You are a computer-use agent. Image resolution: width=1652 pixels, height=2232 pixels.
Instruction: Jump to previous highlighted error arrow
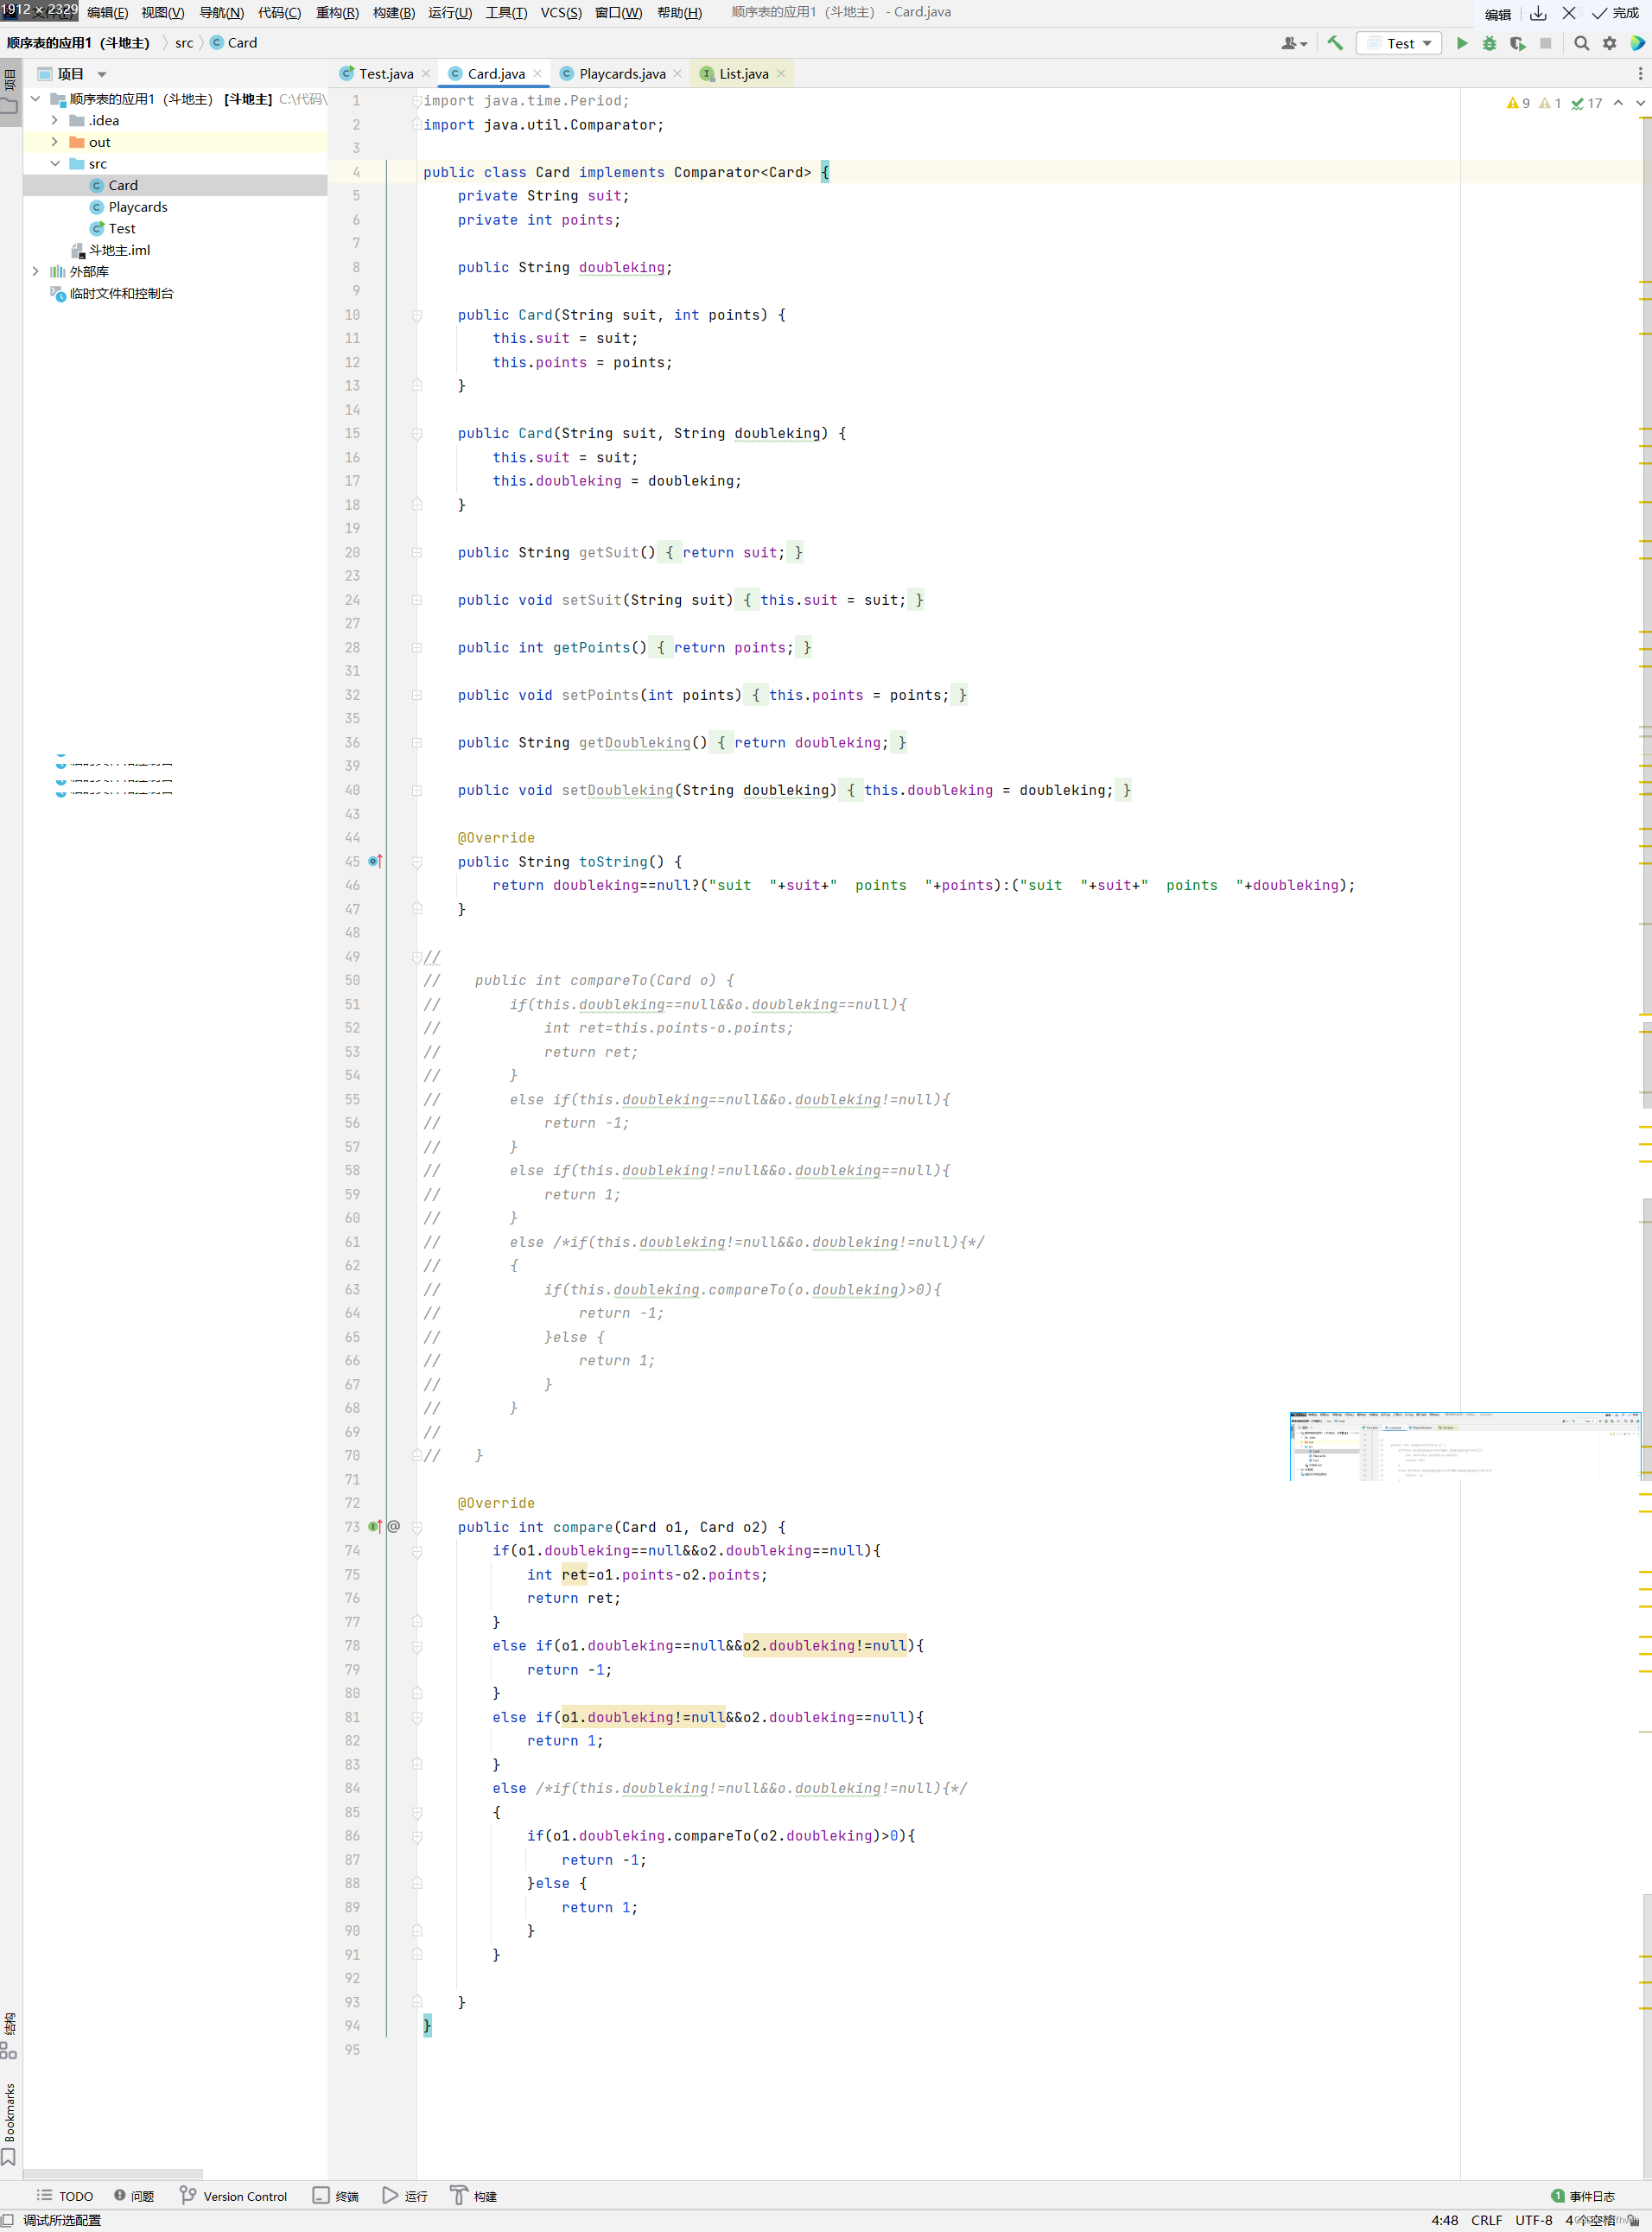(1618, 103)
